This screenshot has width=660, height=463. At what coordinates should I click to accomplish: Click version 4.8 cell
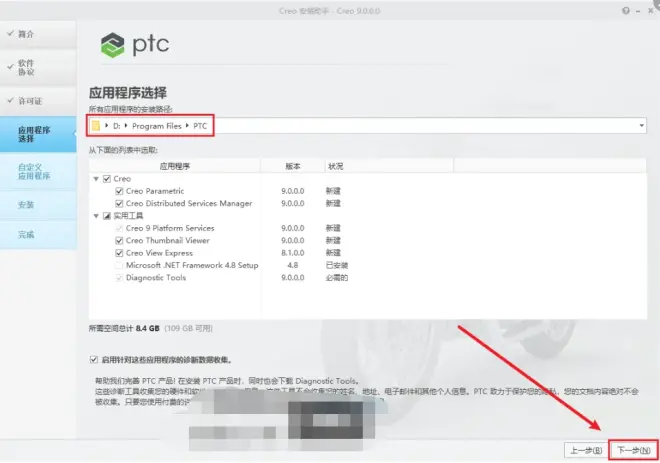click(293, 265)
